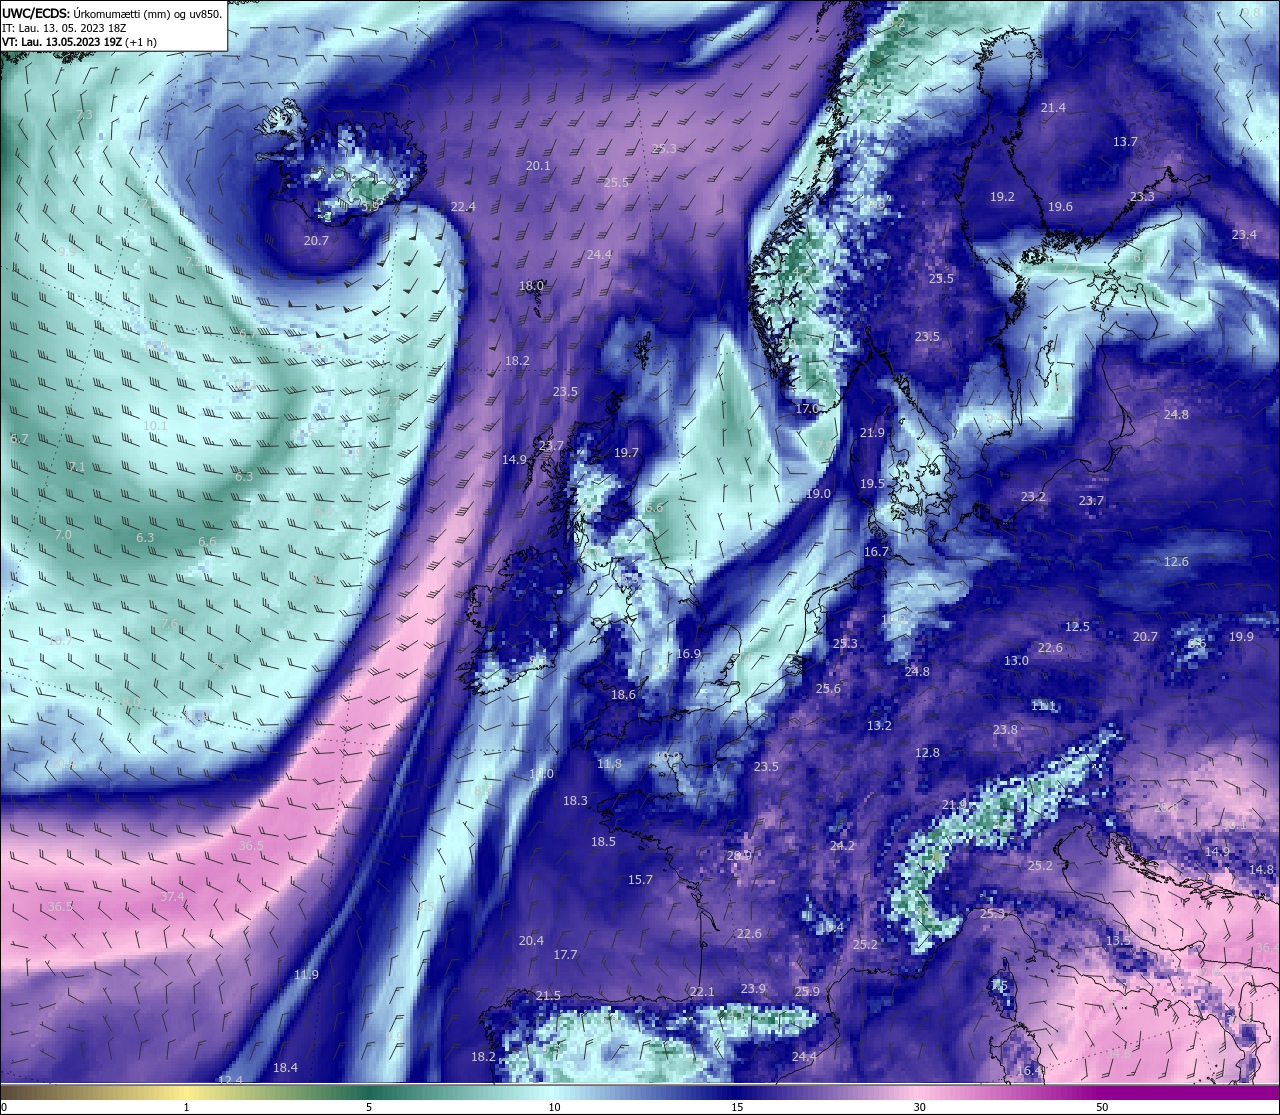Click the 16.7 value on the map
The height and width of the screenshot is (1115, 1280).
876,552
